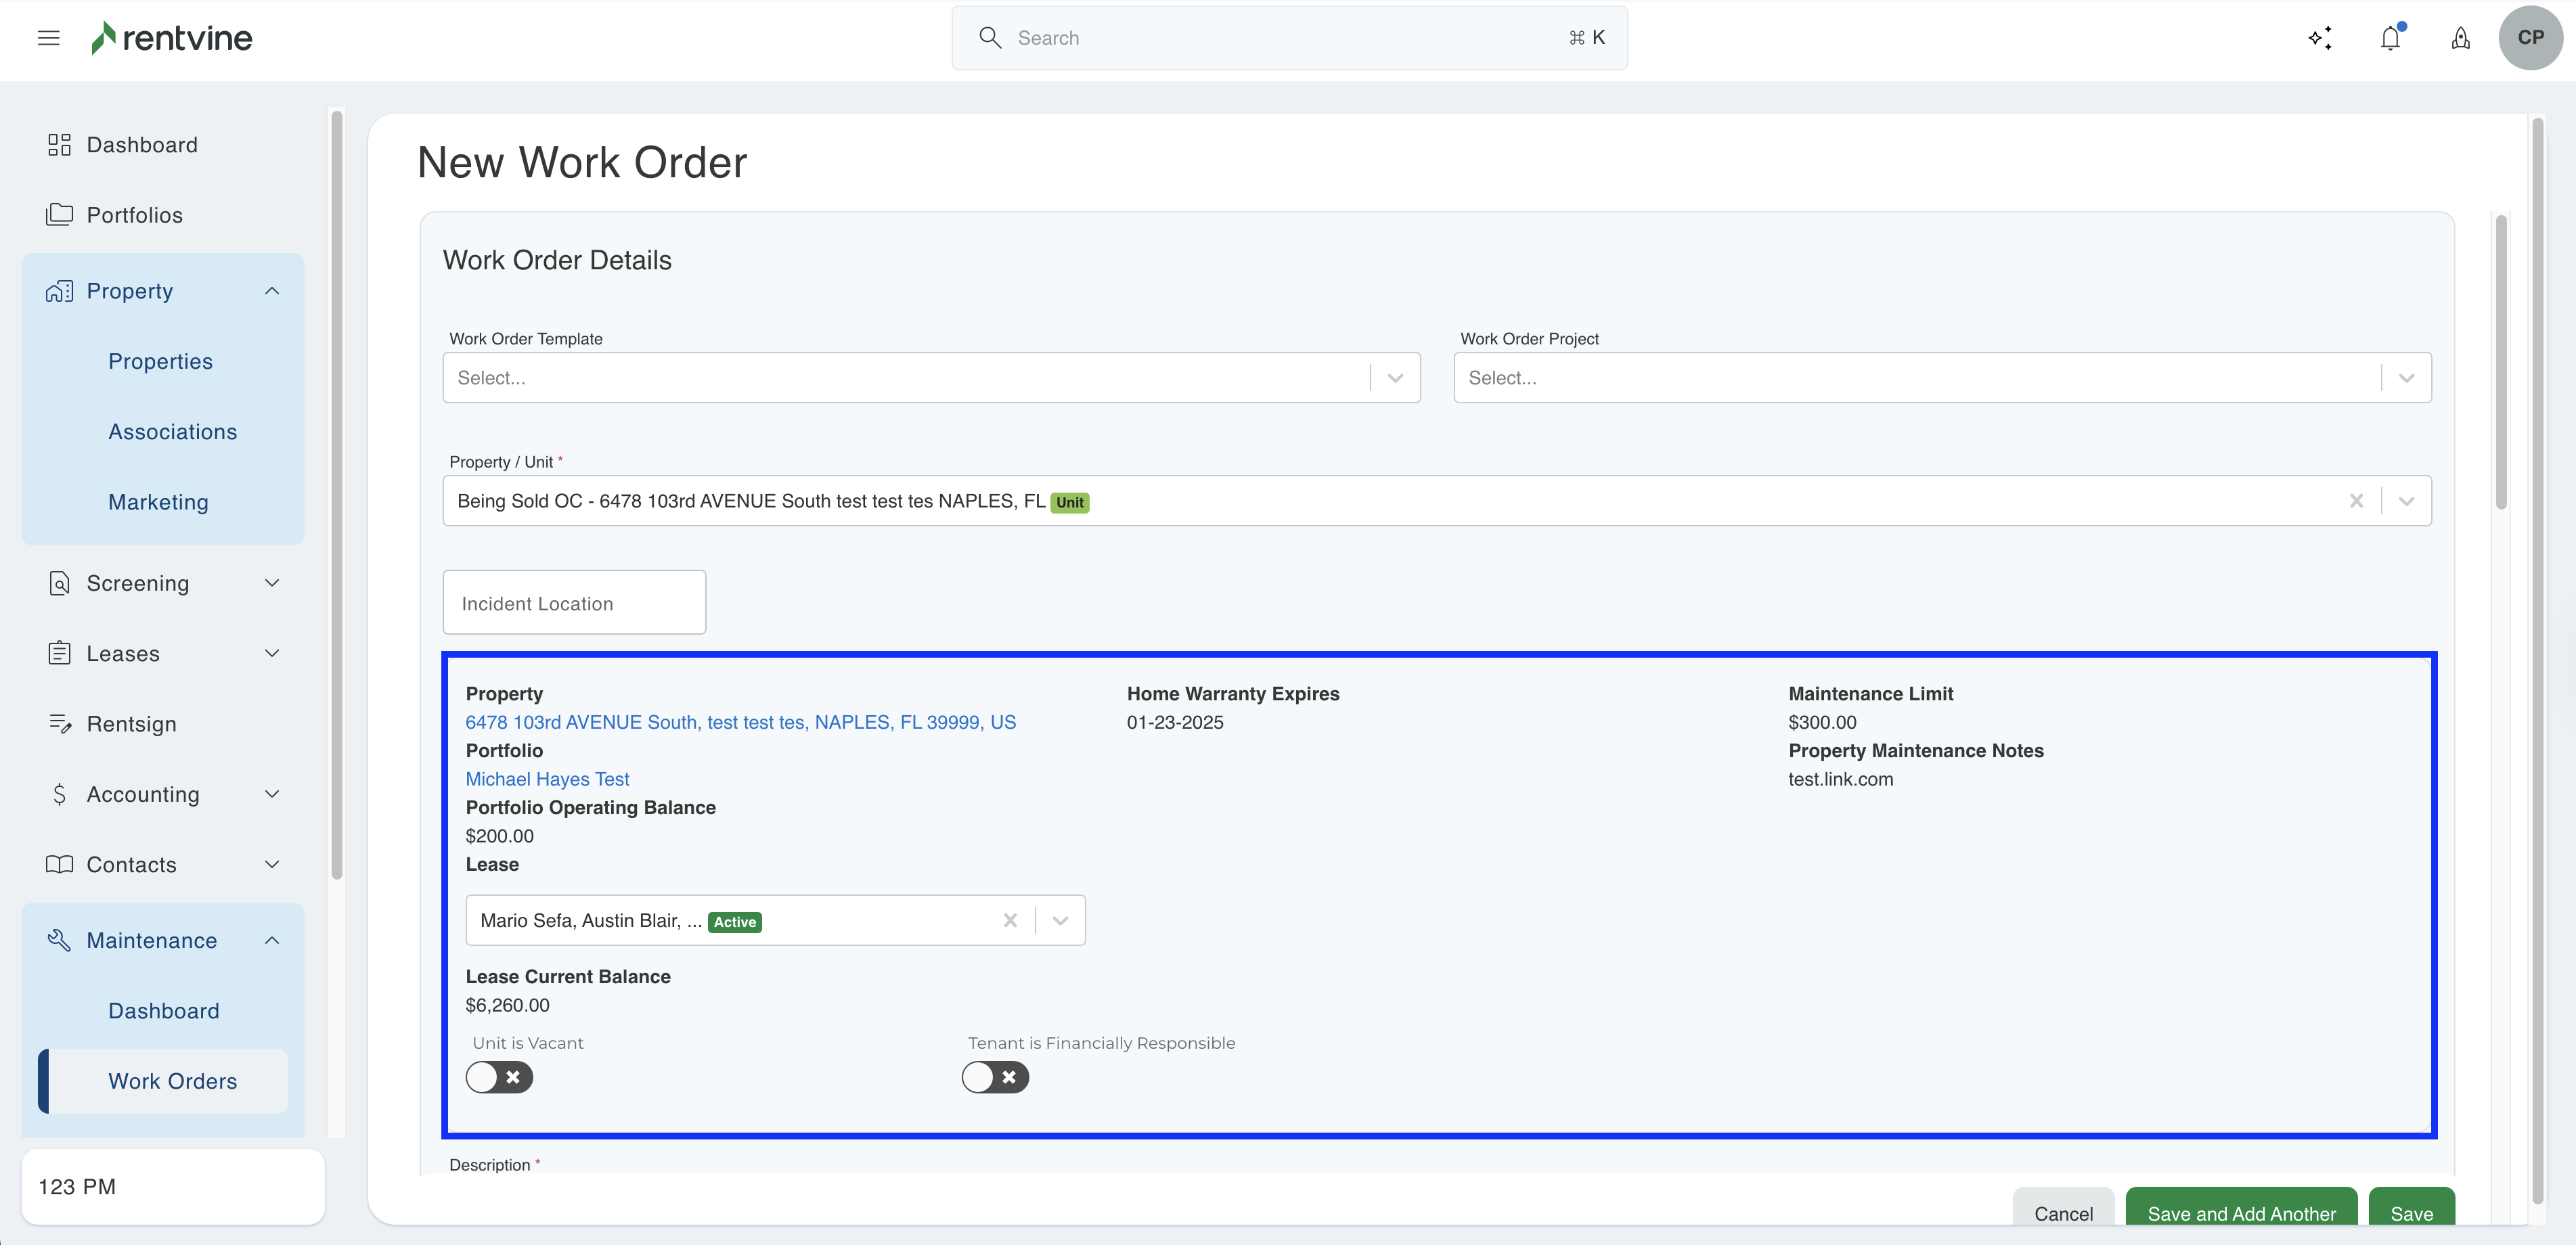
Task: Go to Work Orders in sidebar
Action: [172, 1081]
